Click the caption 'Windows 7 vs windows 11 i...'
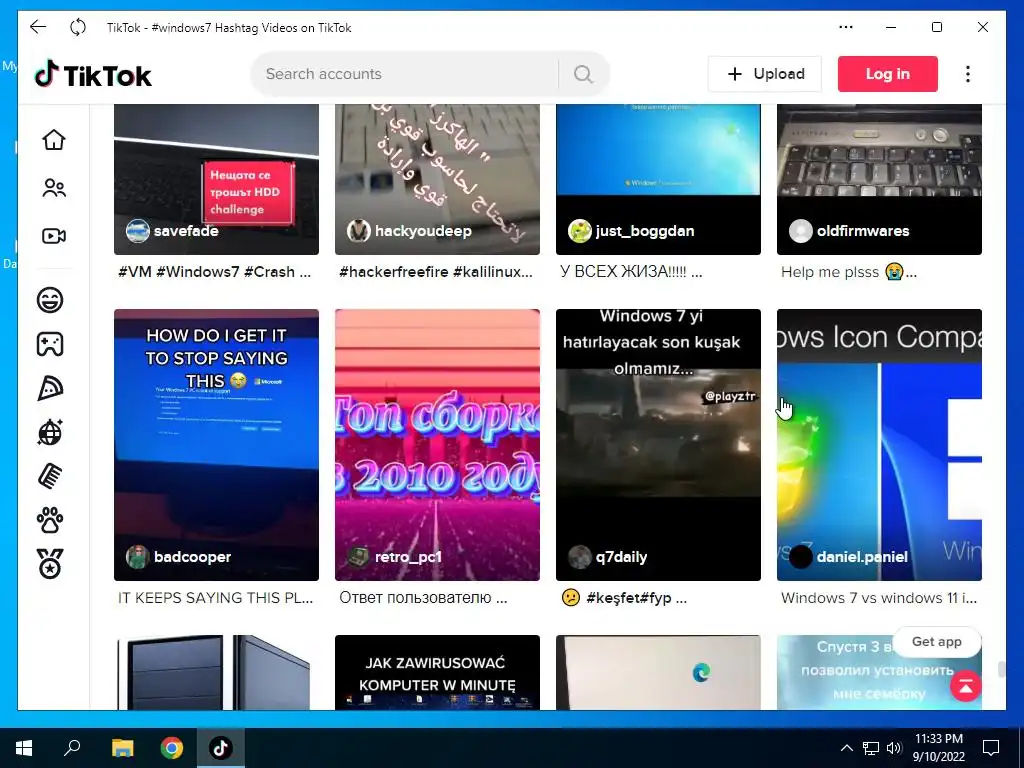This screenshot has width=1024, height=768. coord(879,598)
